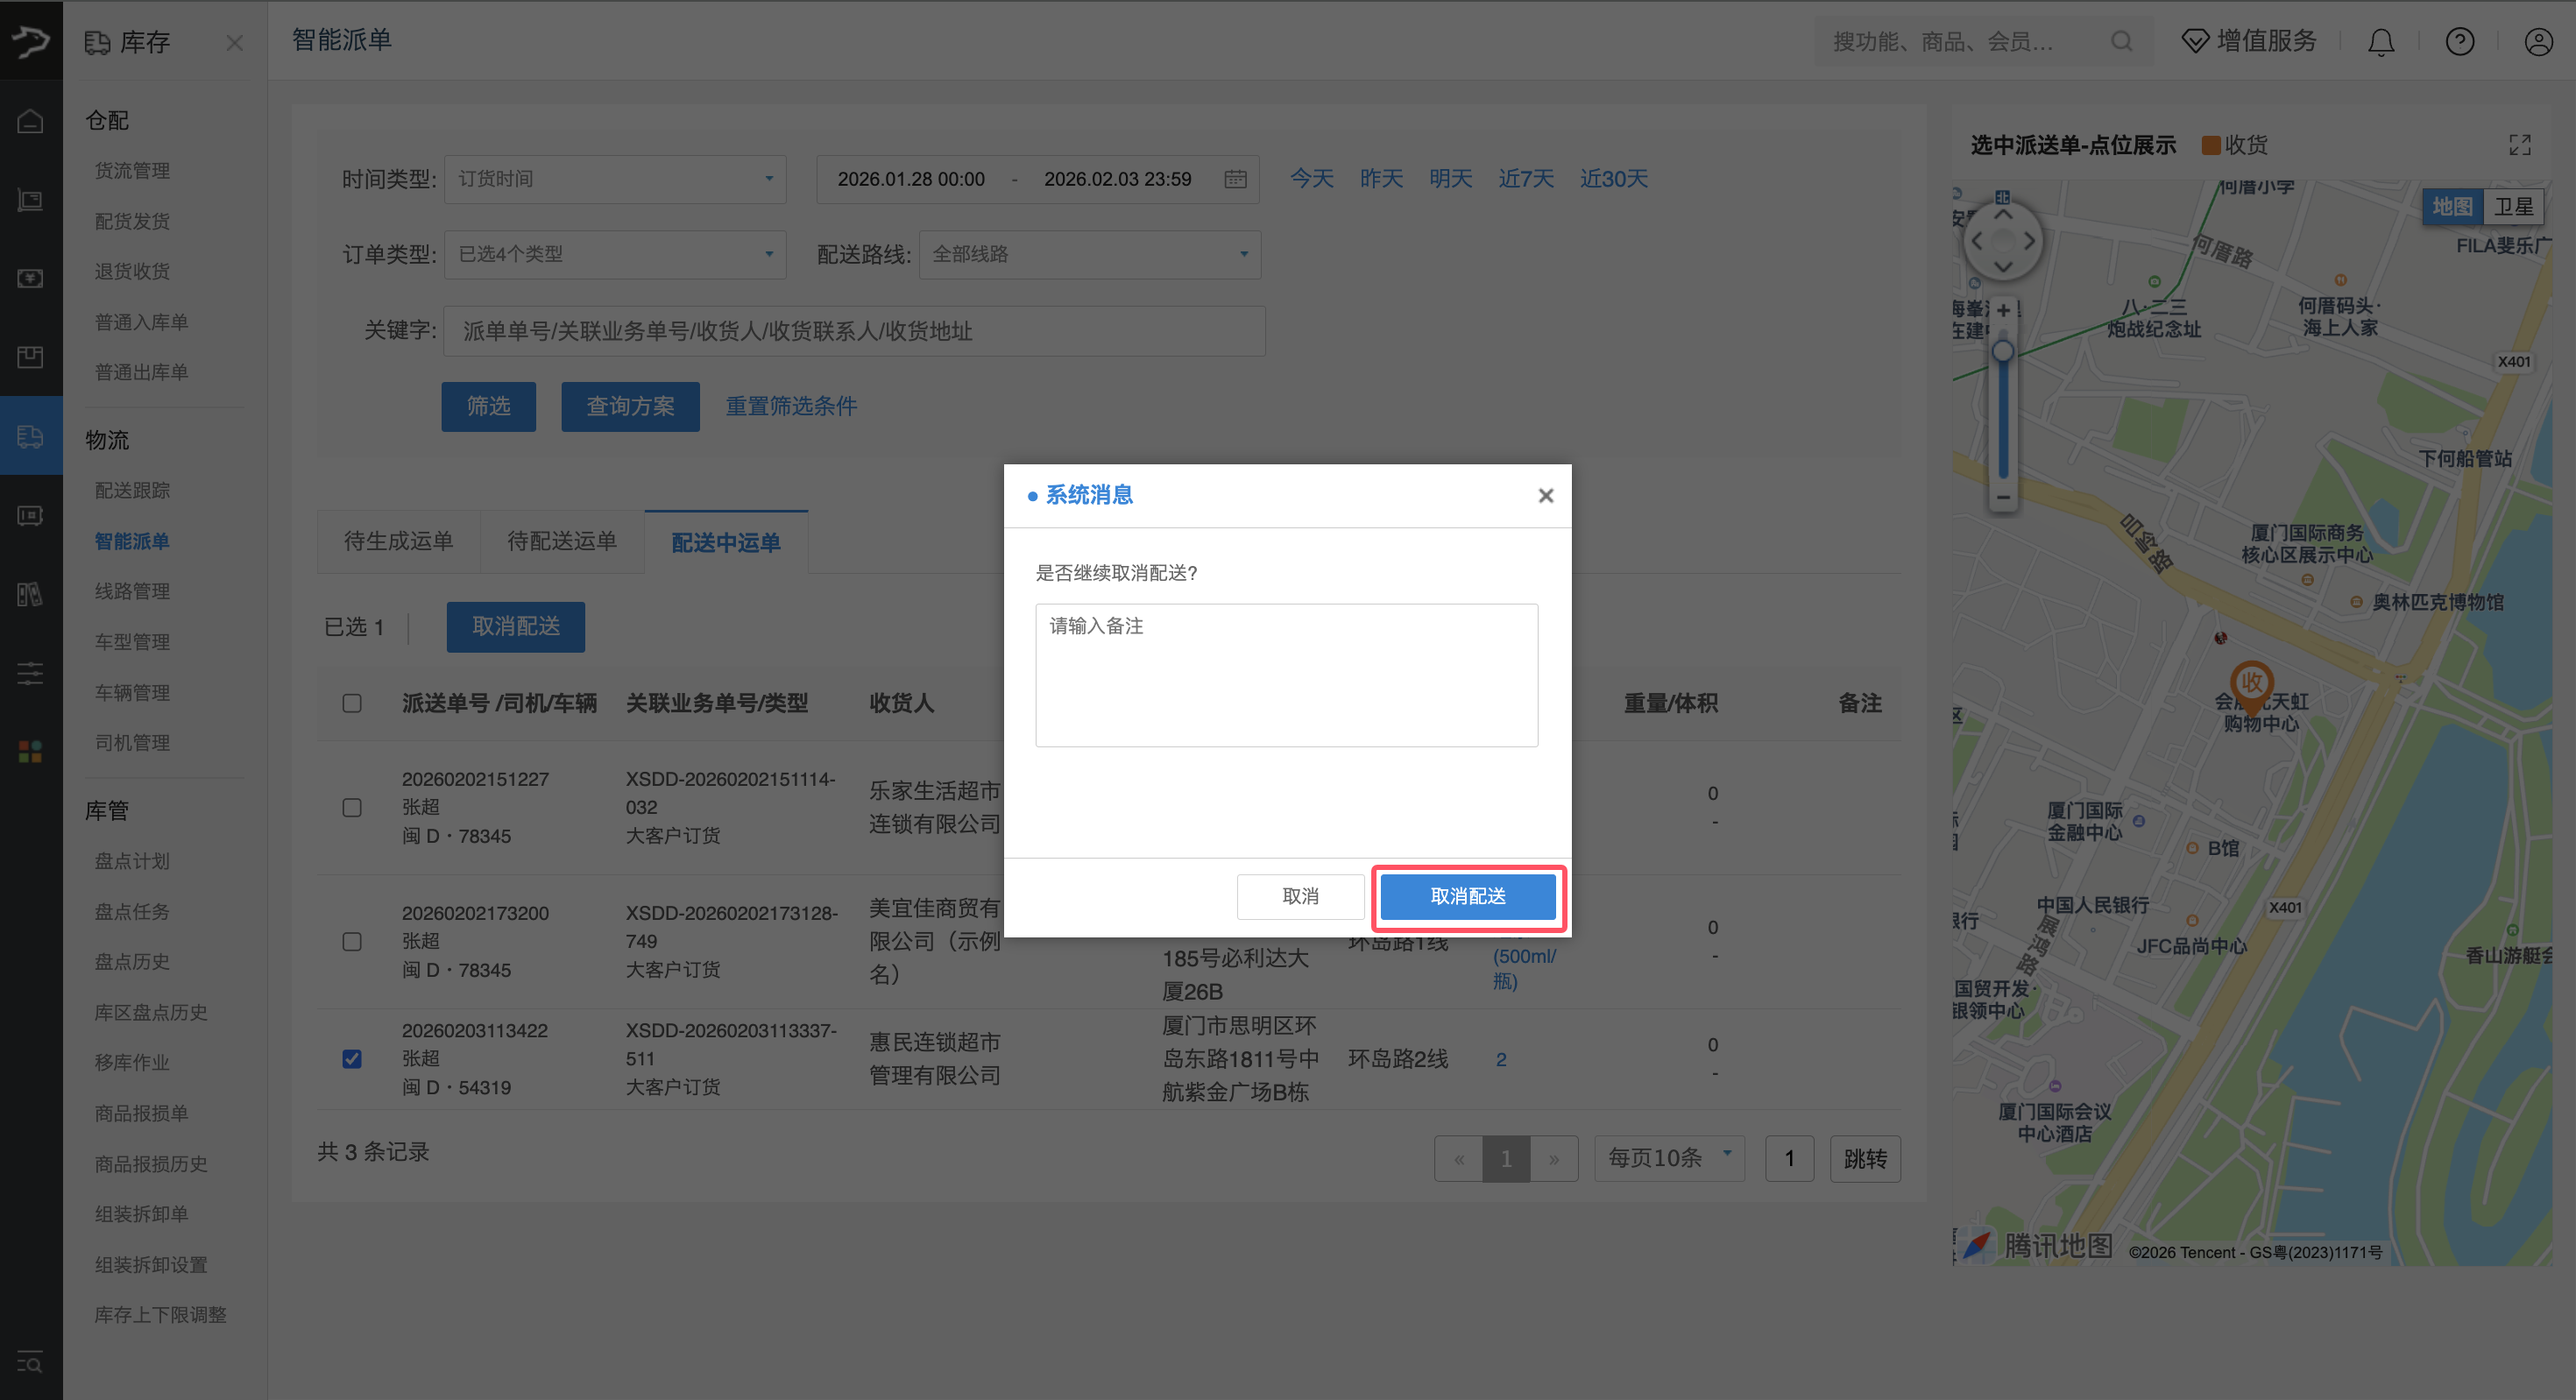2576x1400 pixels.
Task: Click the remark input field in the dialog
Action: (1286, 675)
